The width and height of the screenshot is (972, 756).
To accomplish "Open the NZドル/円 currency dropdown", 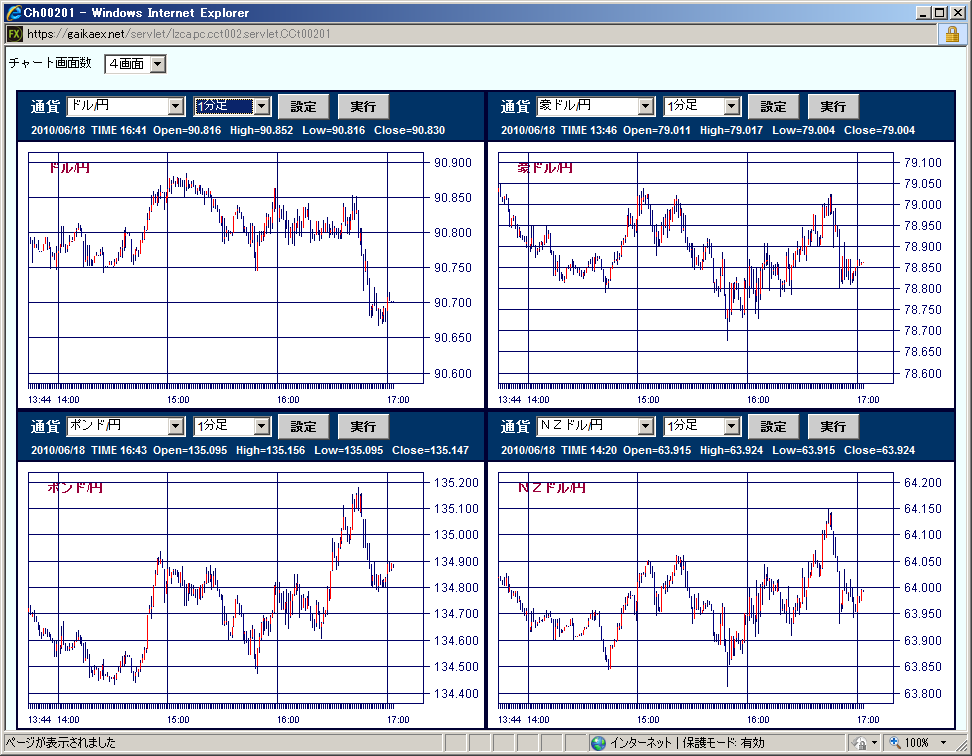I will pyautogui.click(x=646, y=426).
